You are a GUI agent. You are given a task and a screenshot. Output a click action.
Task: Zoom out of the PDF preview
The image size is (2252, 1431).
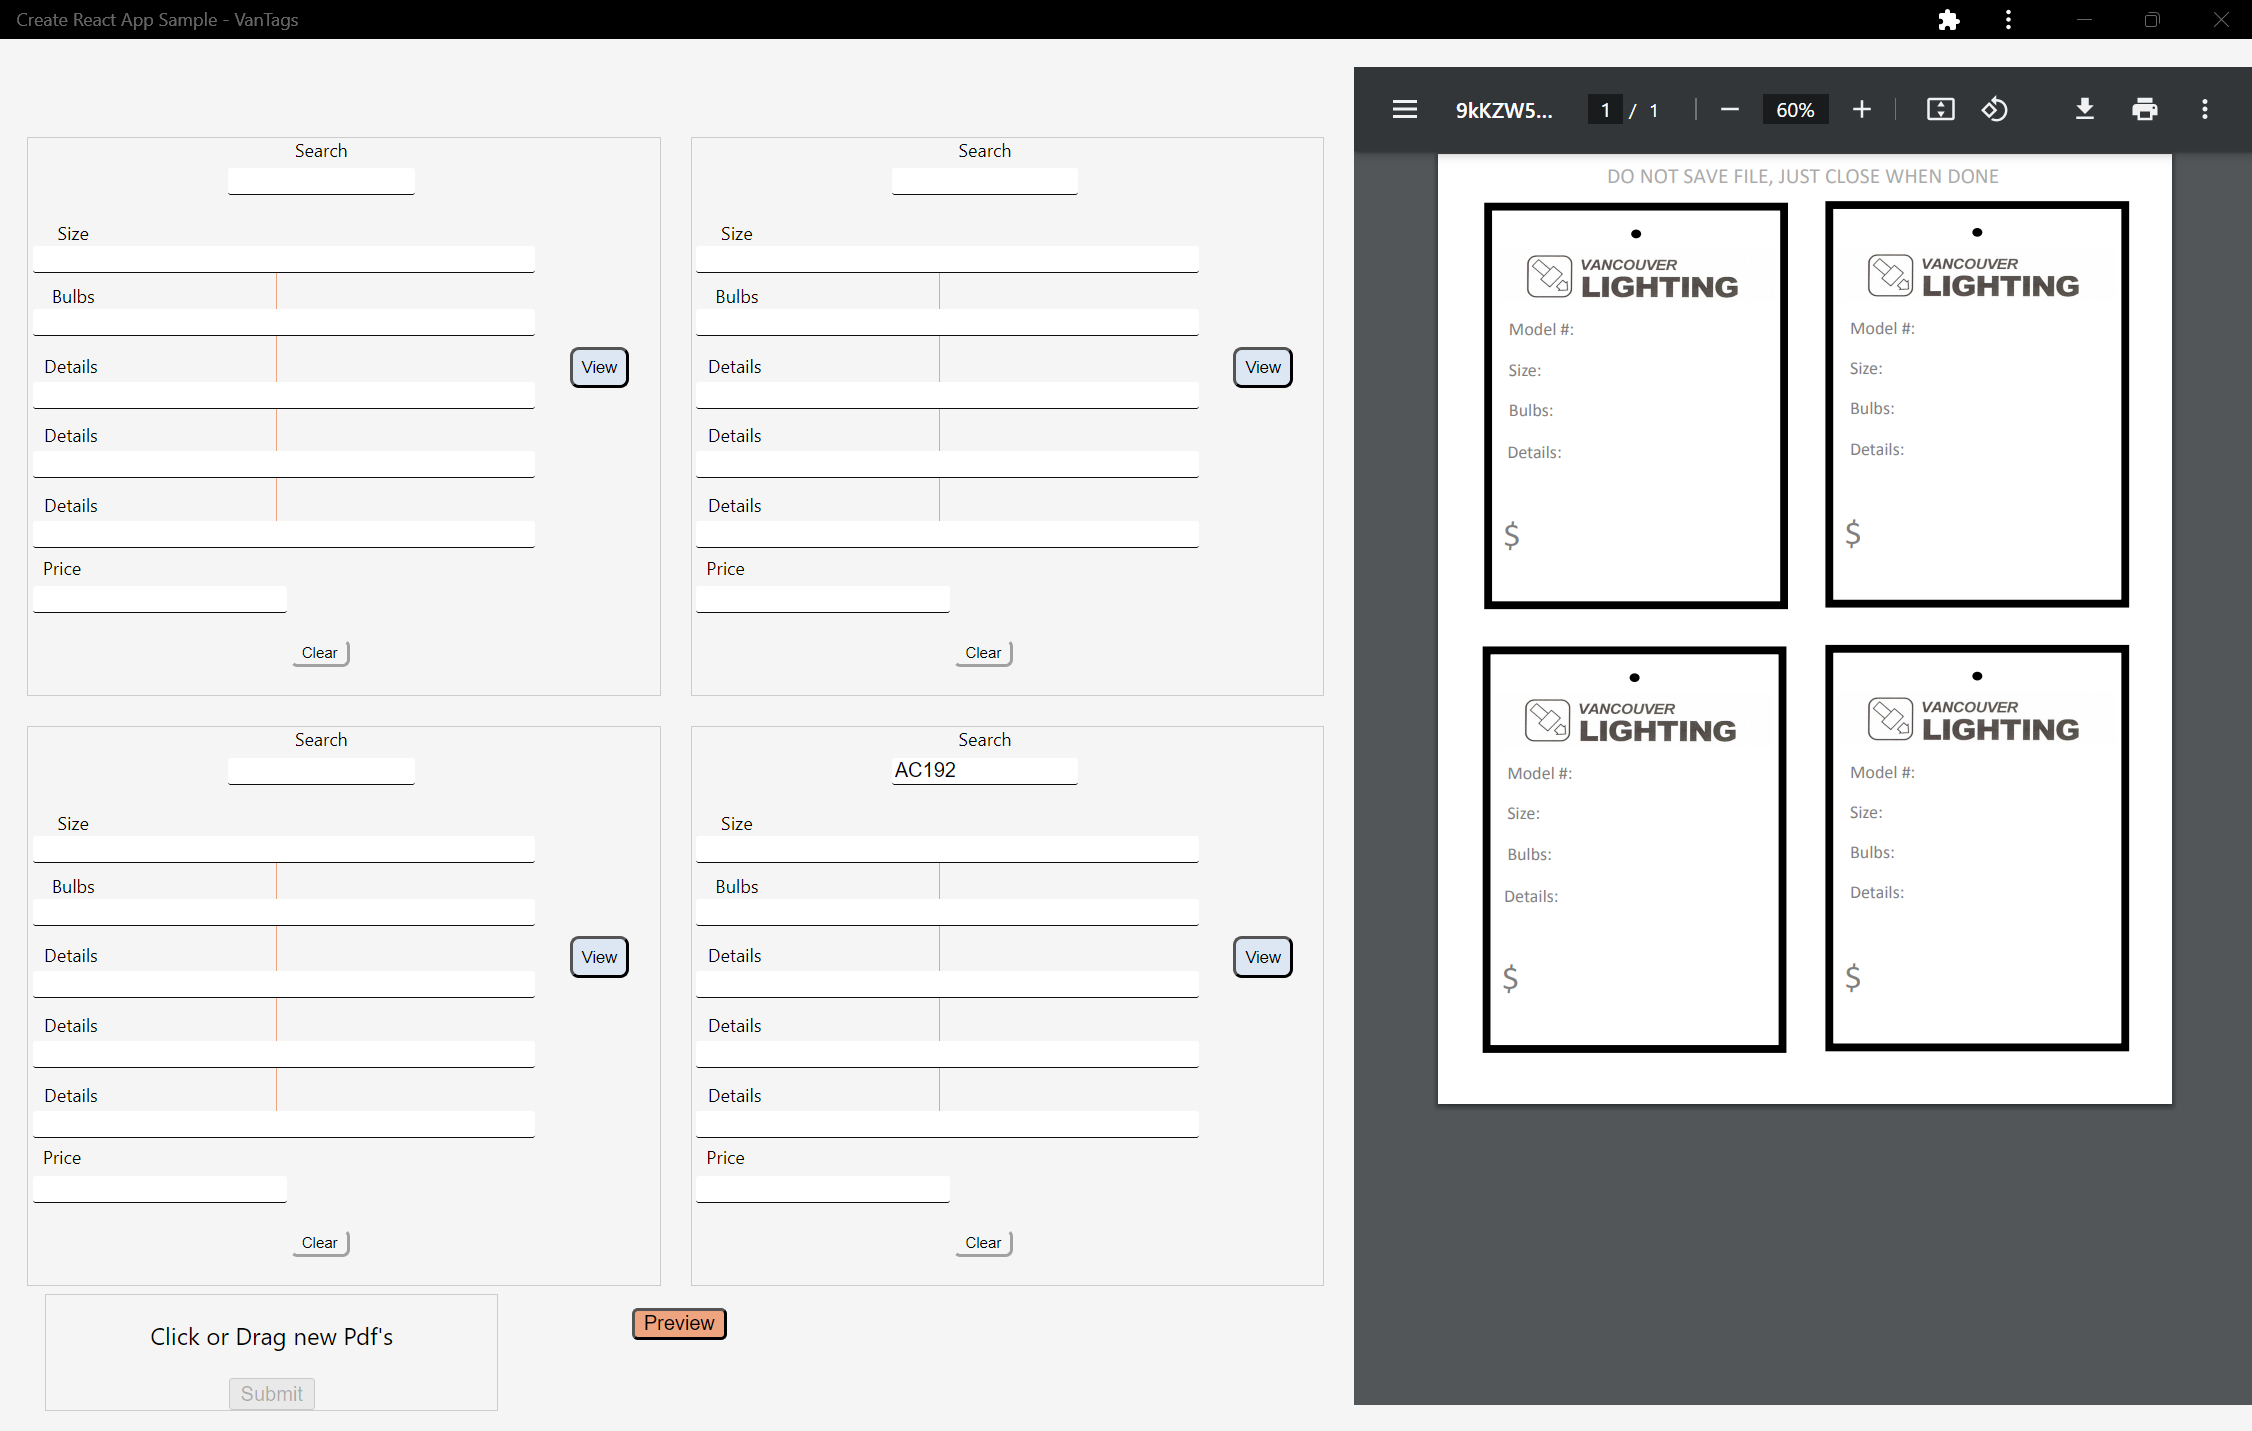[1730, 109]
